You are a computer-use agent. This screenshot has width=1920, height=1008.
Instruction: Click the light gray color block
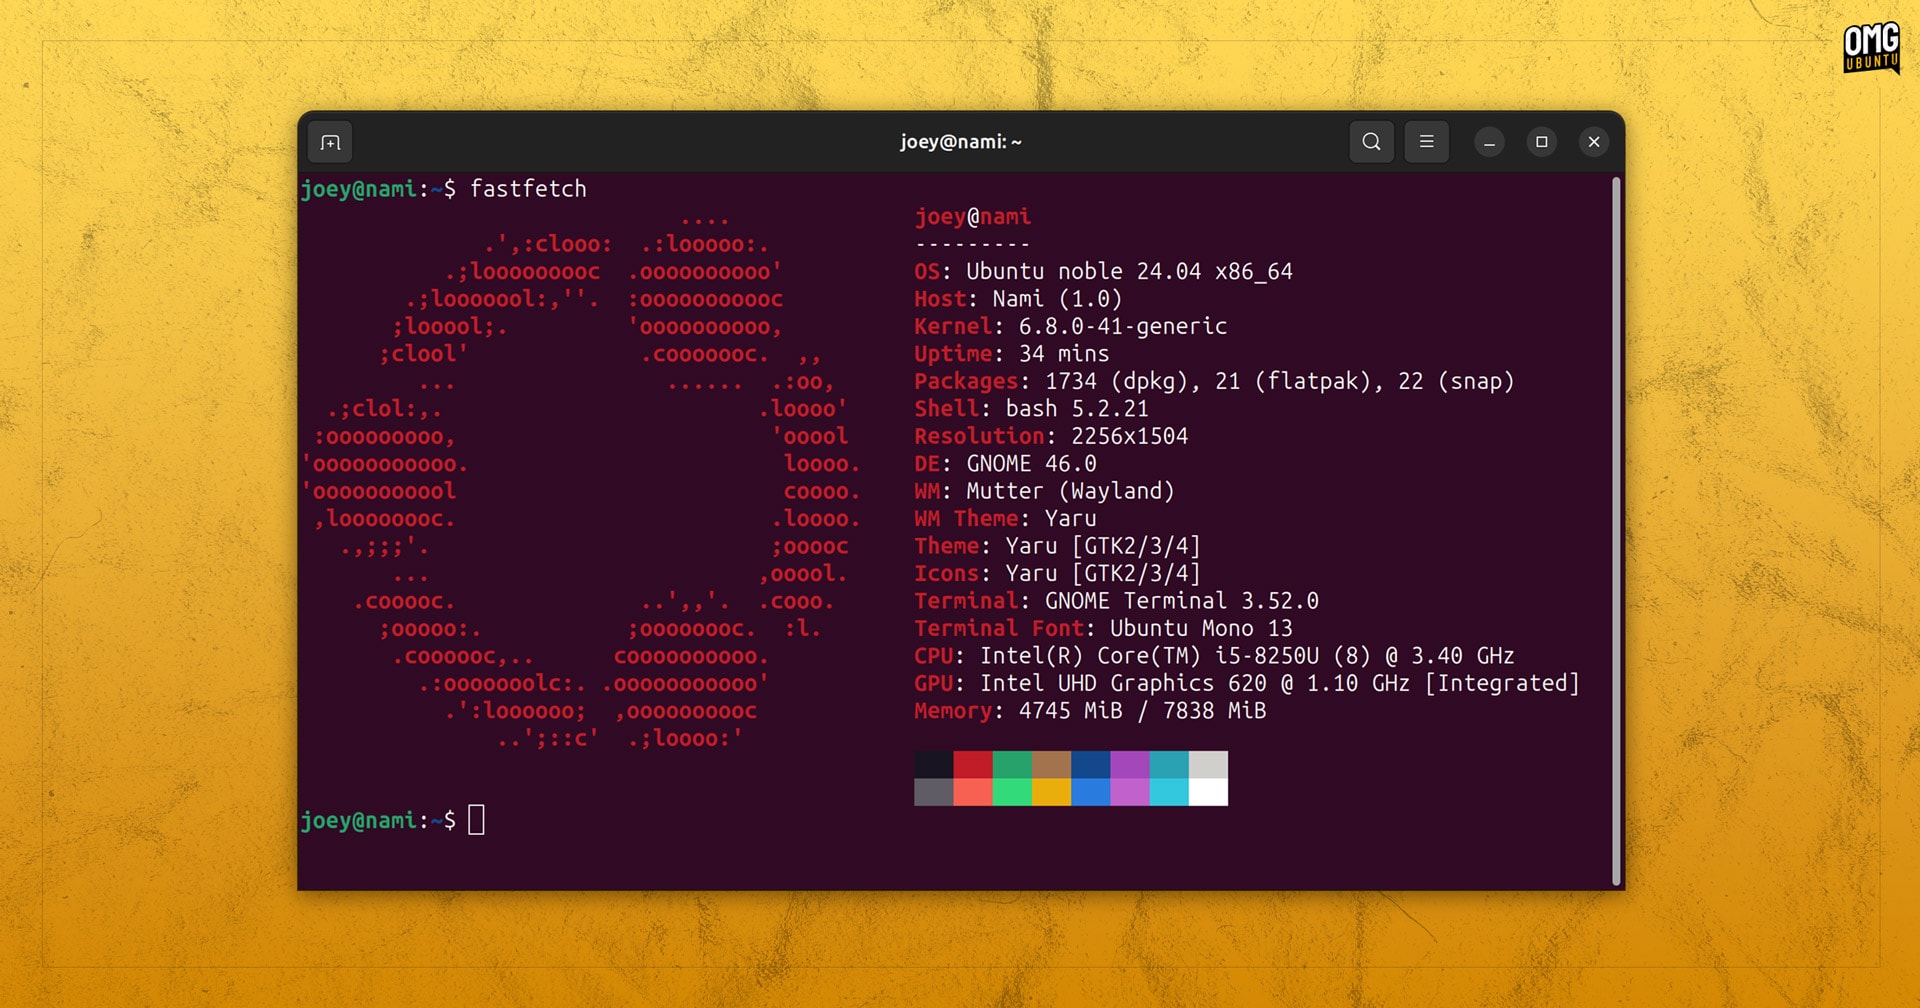click(x=1208, y=765)
